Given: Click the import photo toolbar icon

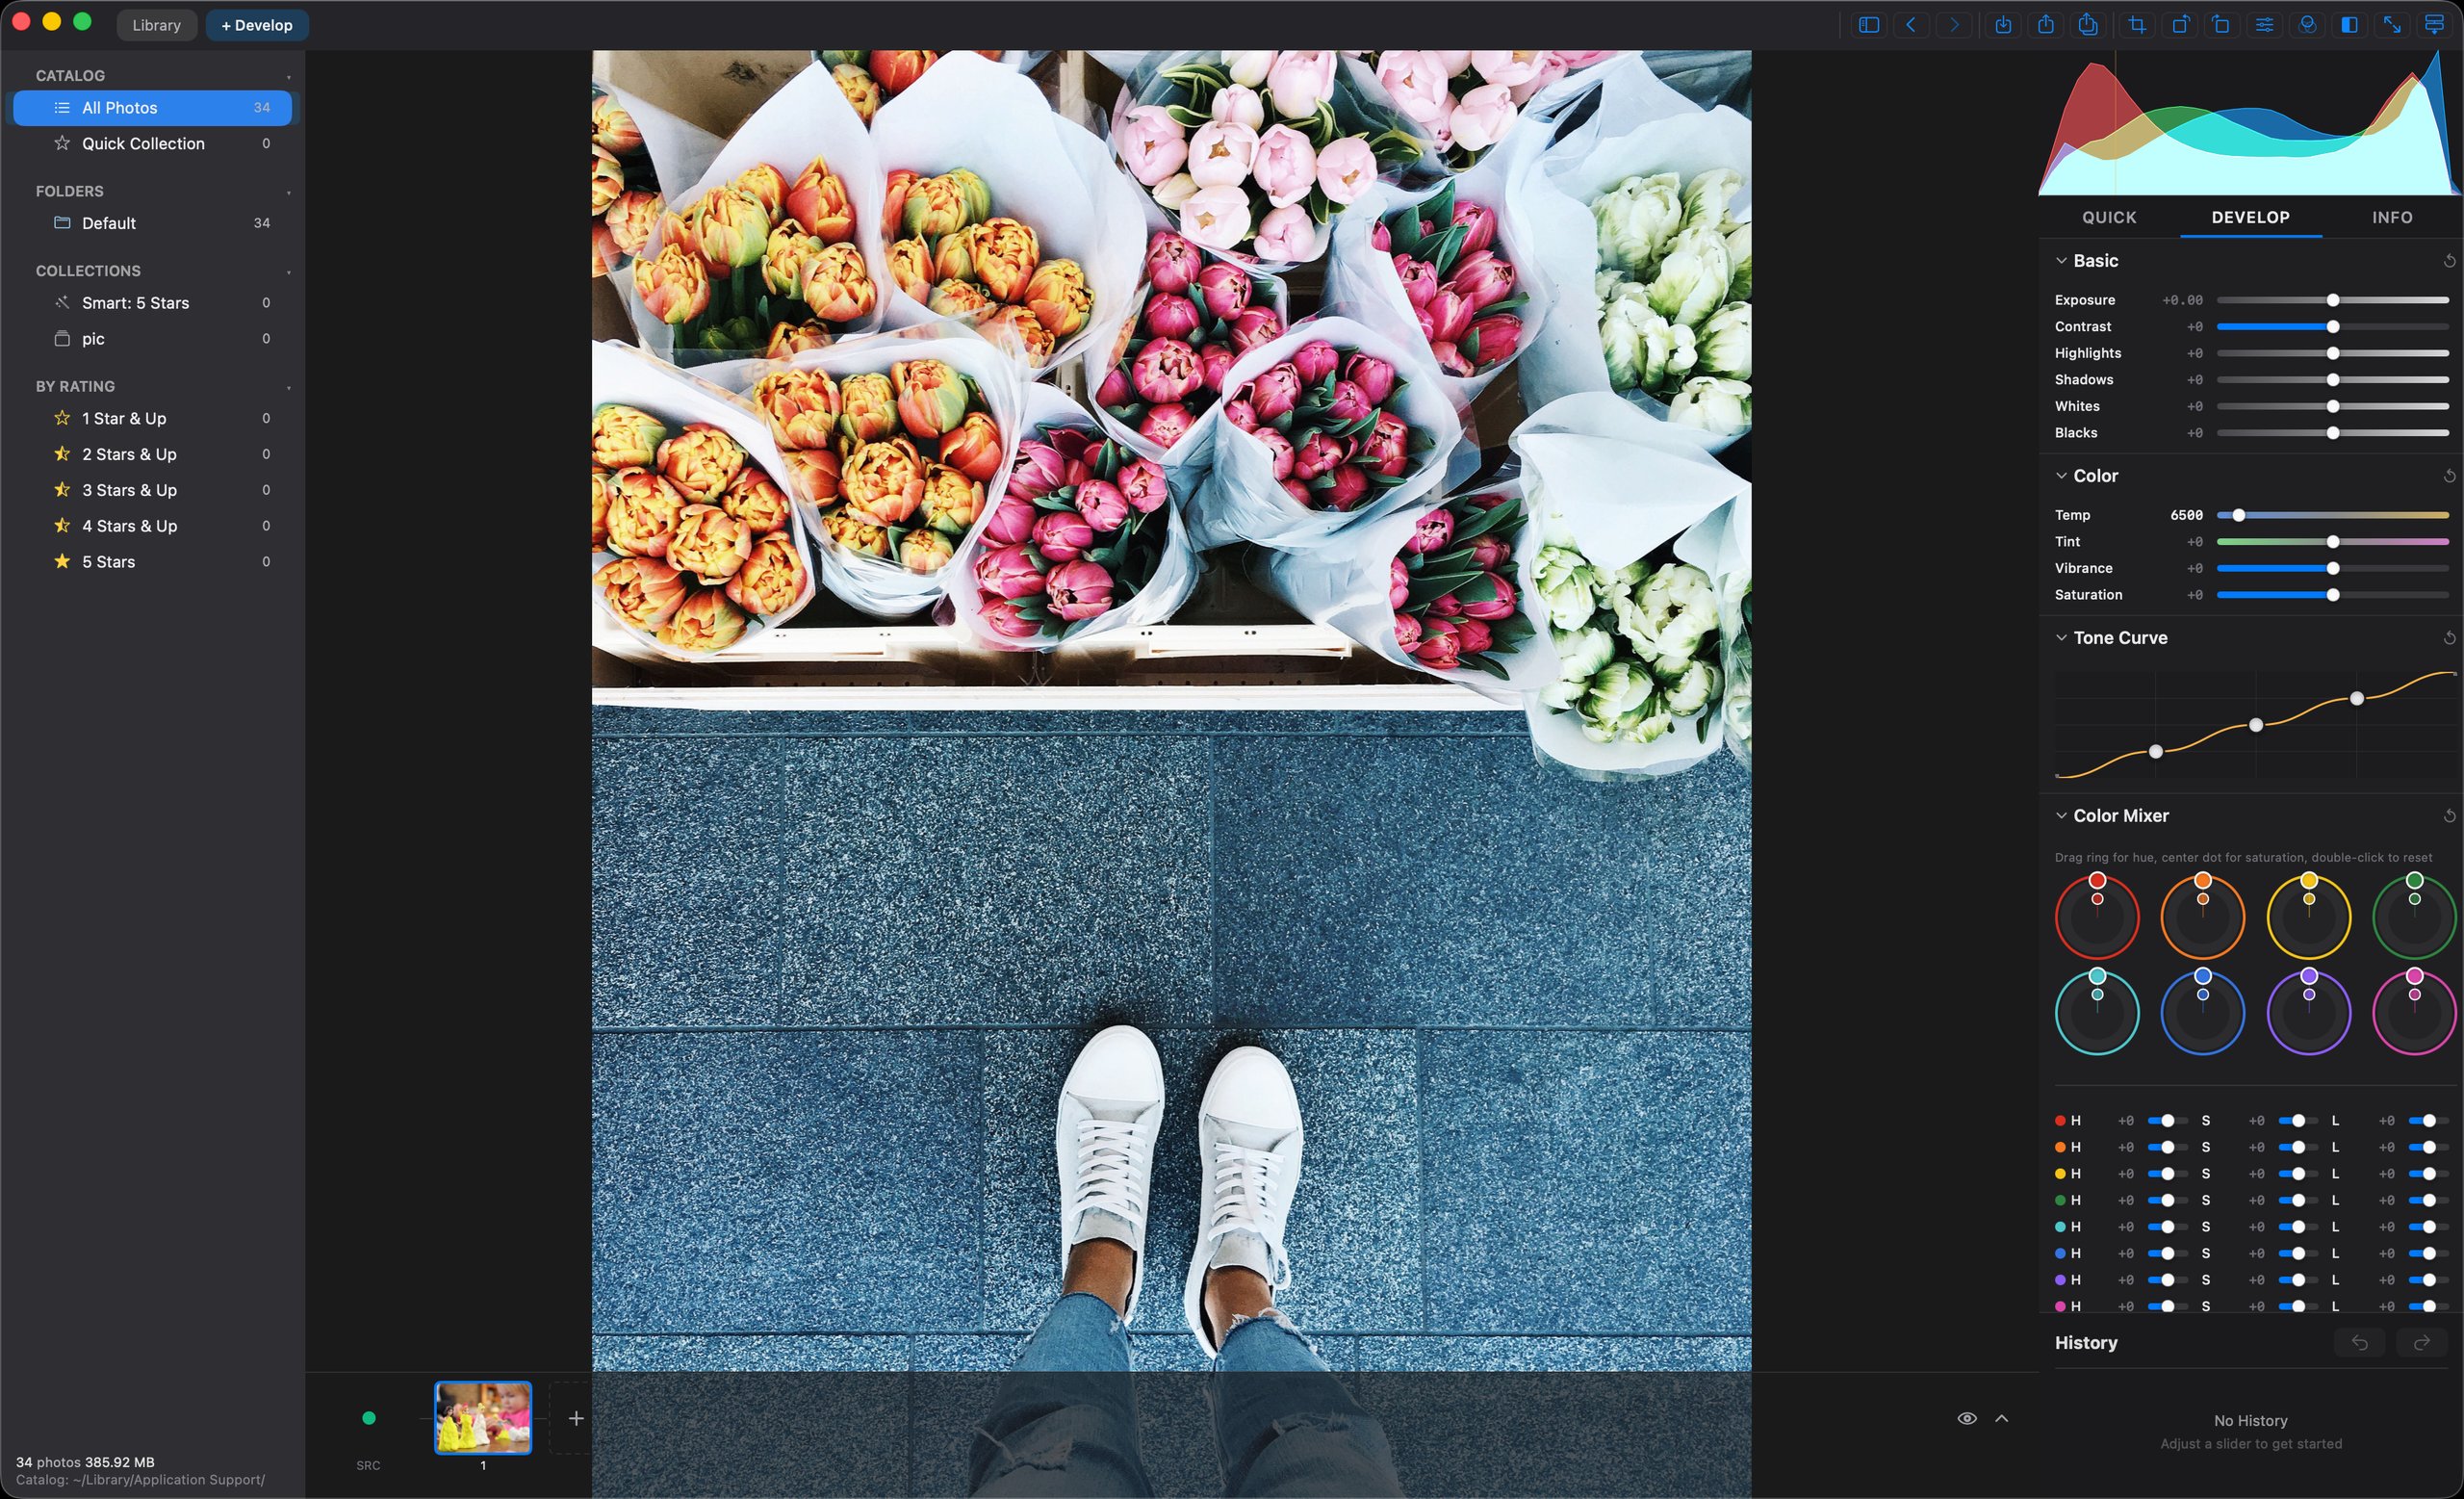Looking at the screenshot, I should (2003, 25).
